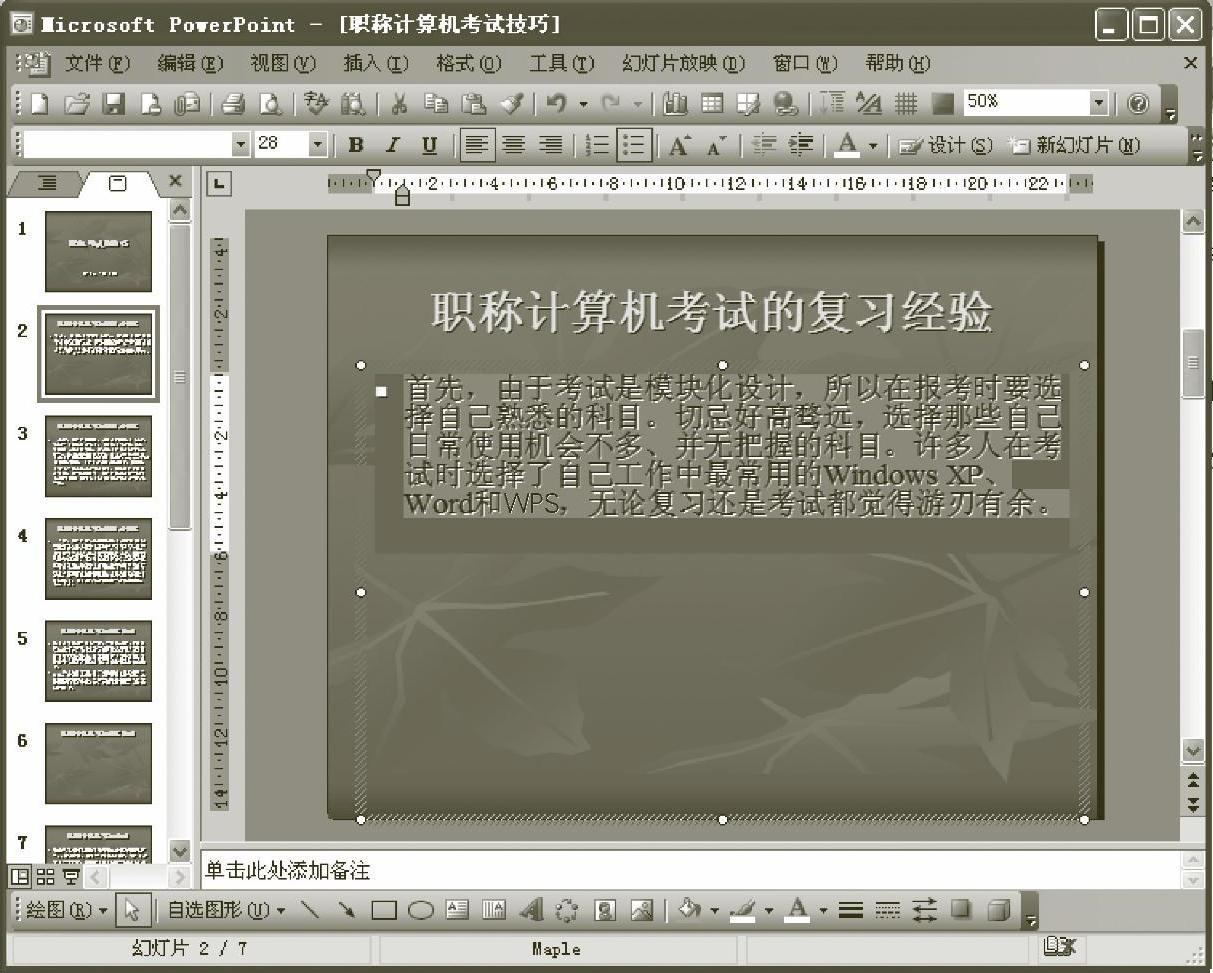Click the Print icon
The image size is (1213, 973).
234,103
